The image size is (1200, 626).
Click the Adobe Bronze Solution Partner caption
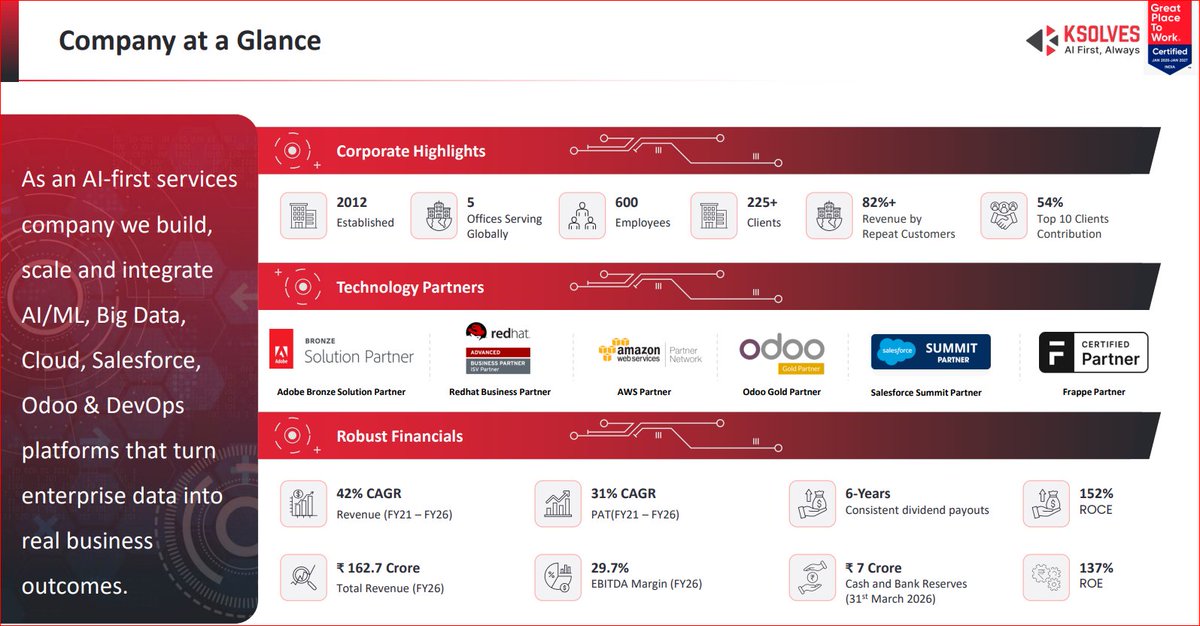pos(341,392)
